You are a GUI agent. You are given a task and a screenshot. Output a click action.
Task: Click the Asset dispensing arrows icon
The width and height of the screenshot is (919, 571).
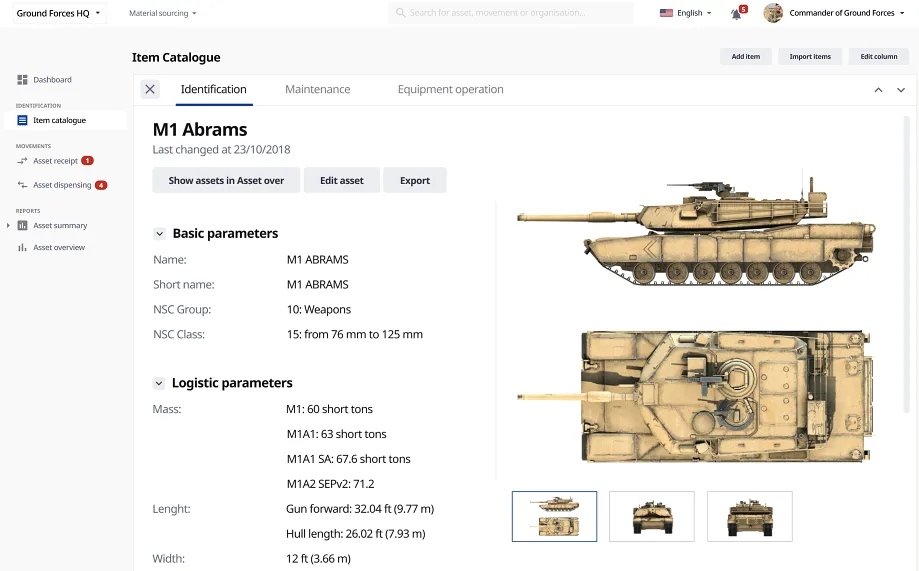(x=22, y=185)
